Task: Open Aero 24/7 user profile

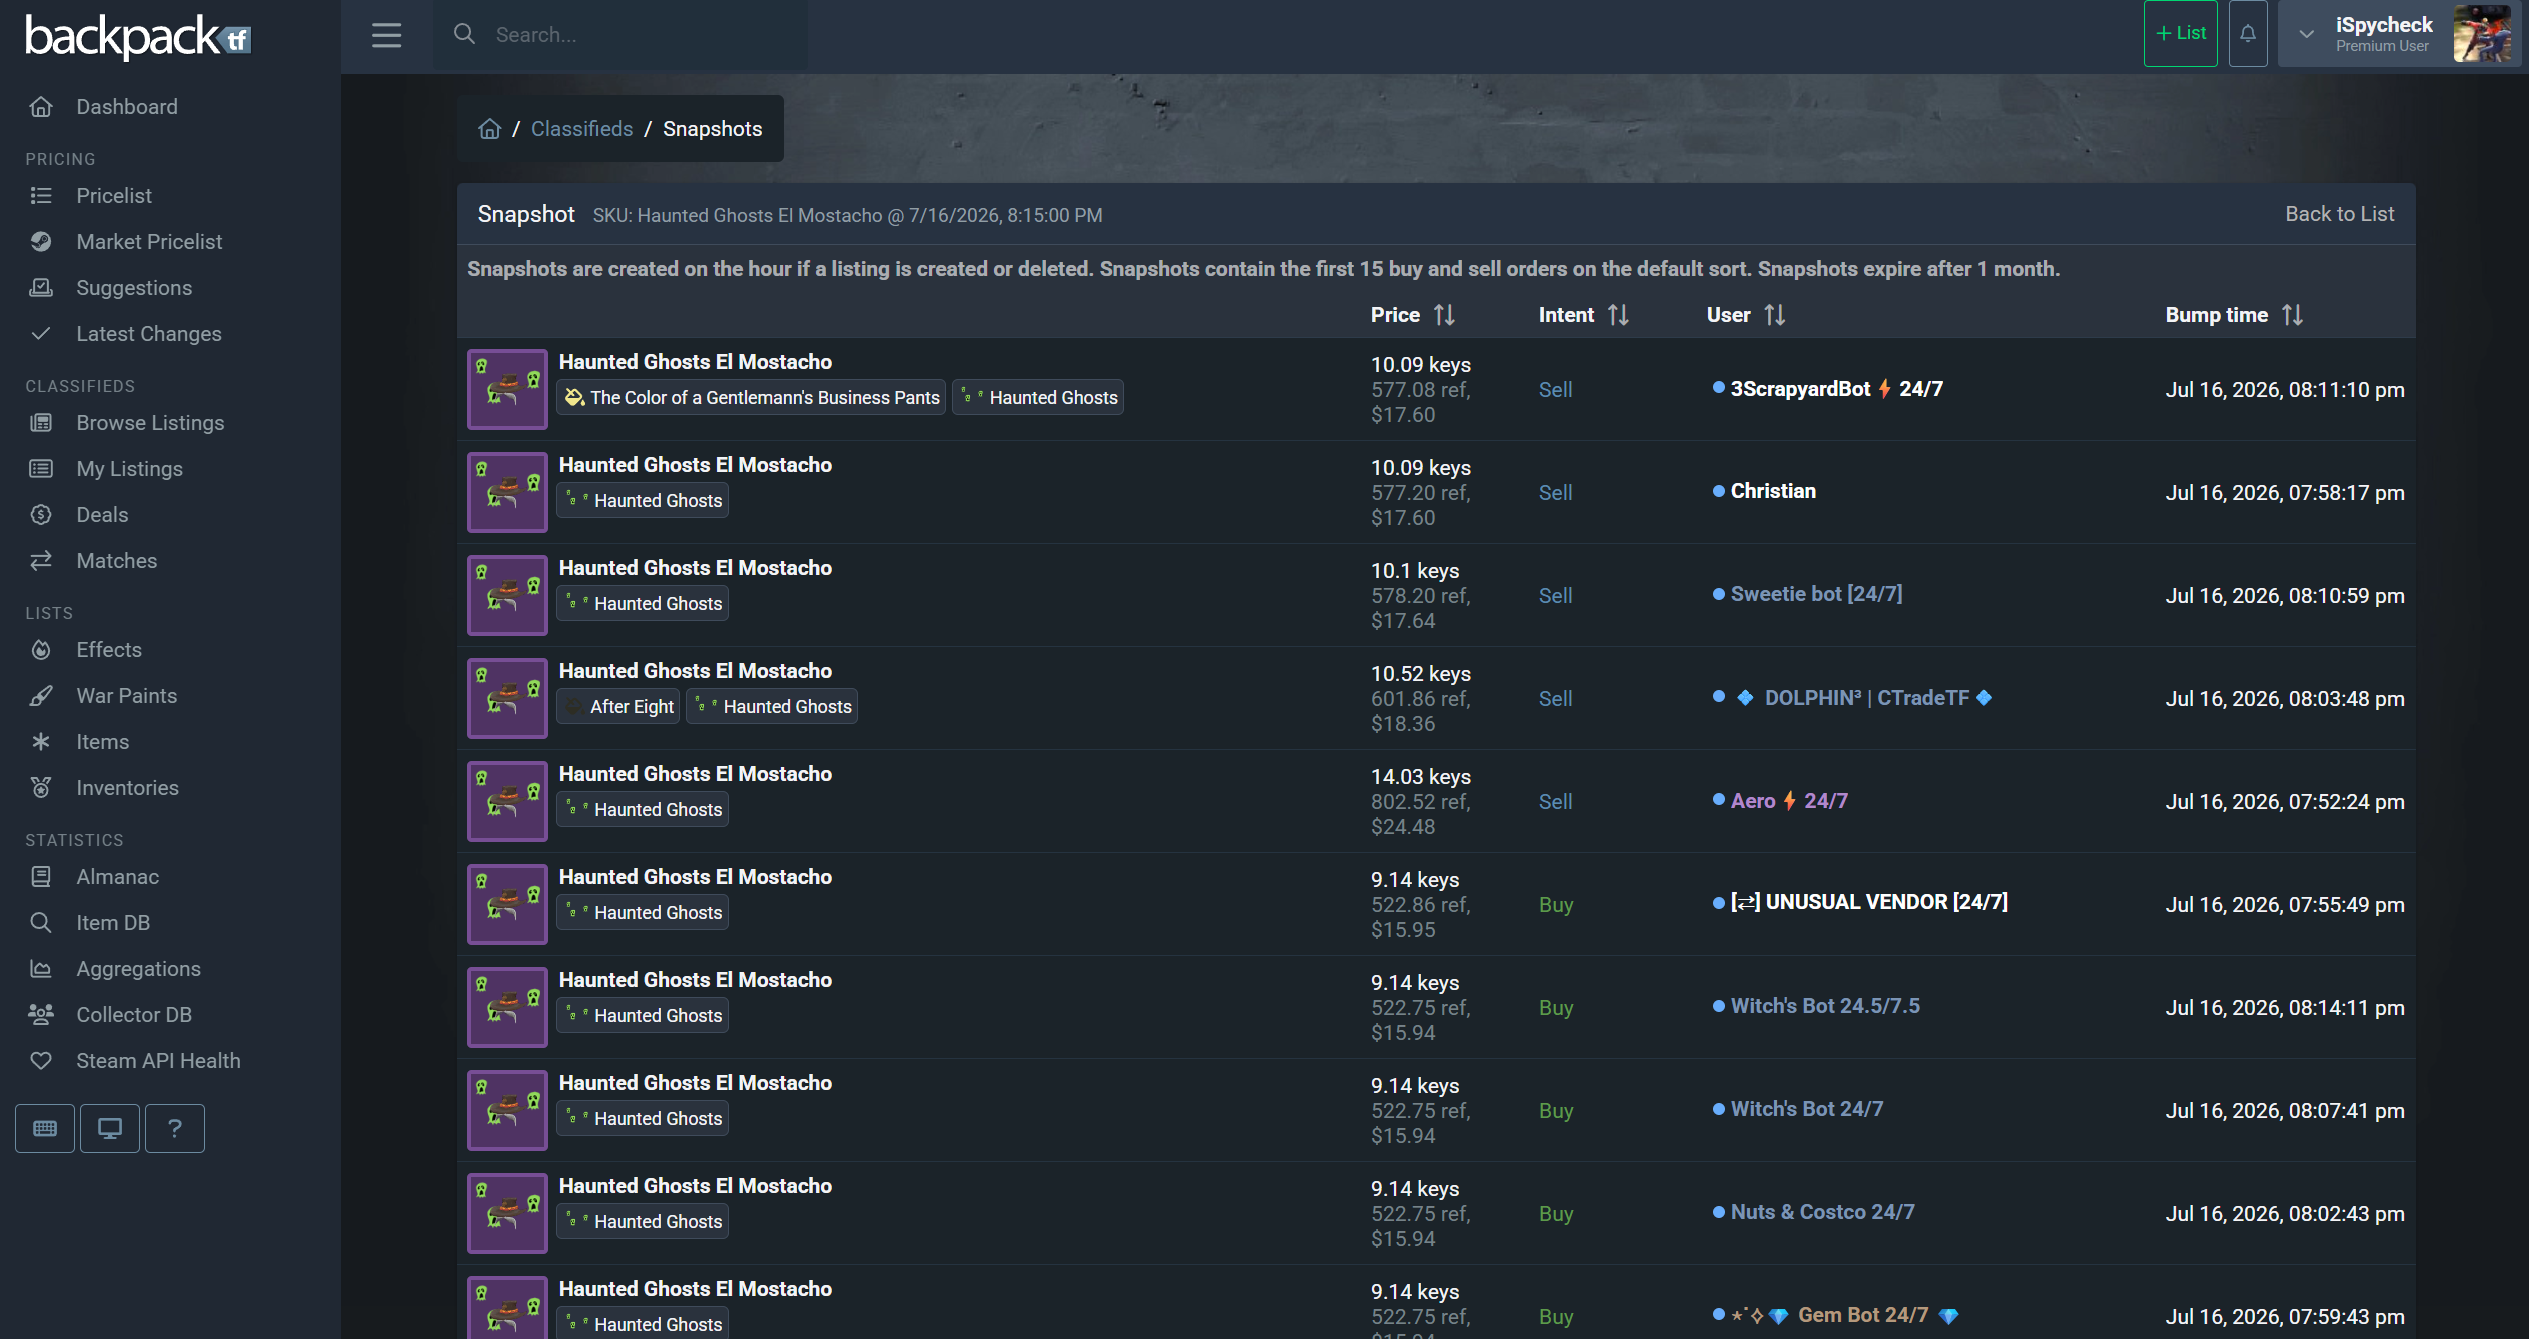Action: coord(1789,801)
